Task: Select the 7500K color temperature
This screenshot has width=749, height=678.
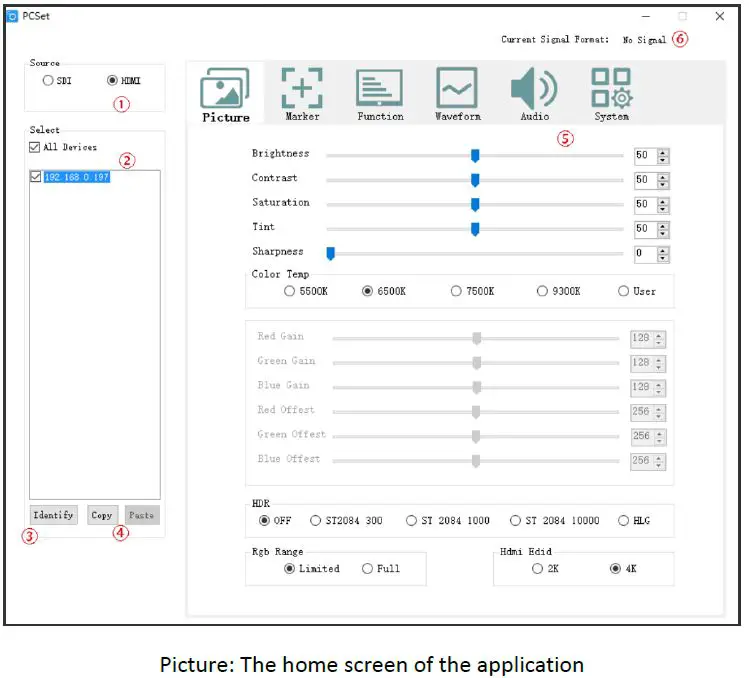Action: coord(456,291)
